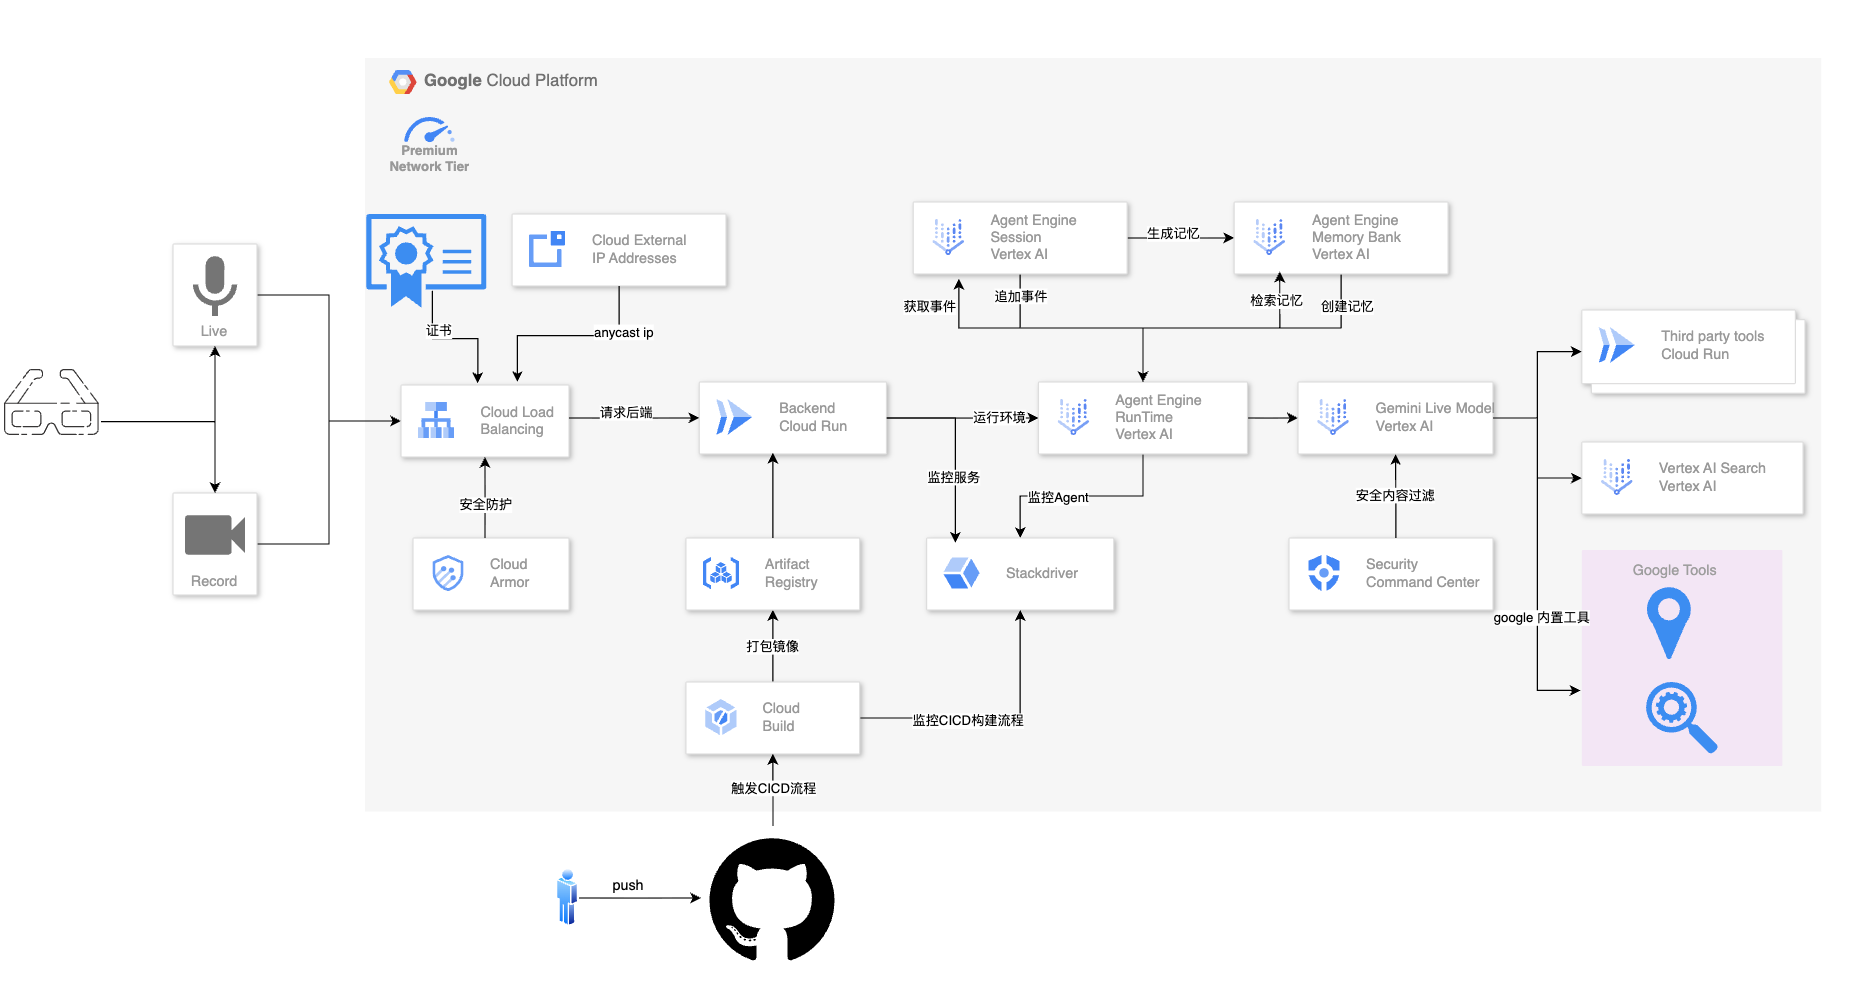Select the Stackdriver logo icon
This screenshot has width=1864, height=998.
(961, 573)
